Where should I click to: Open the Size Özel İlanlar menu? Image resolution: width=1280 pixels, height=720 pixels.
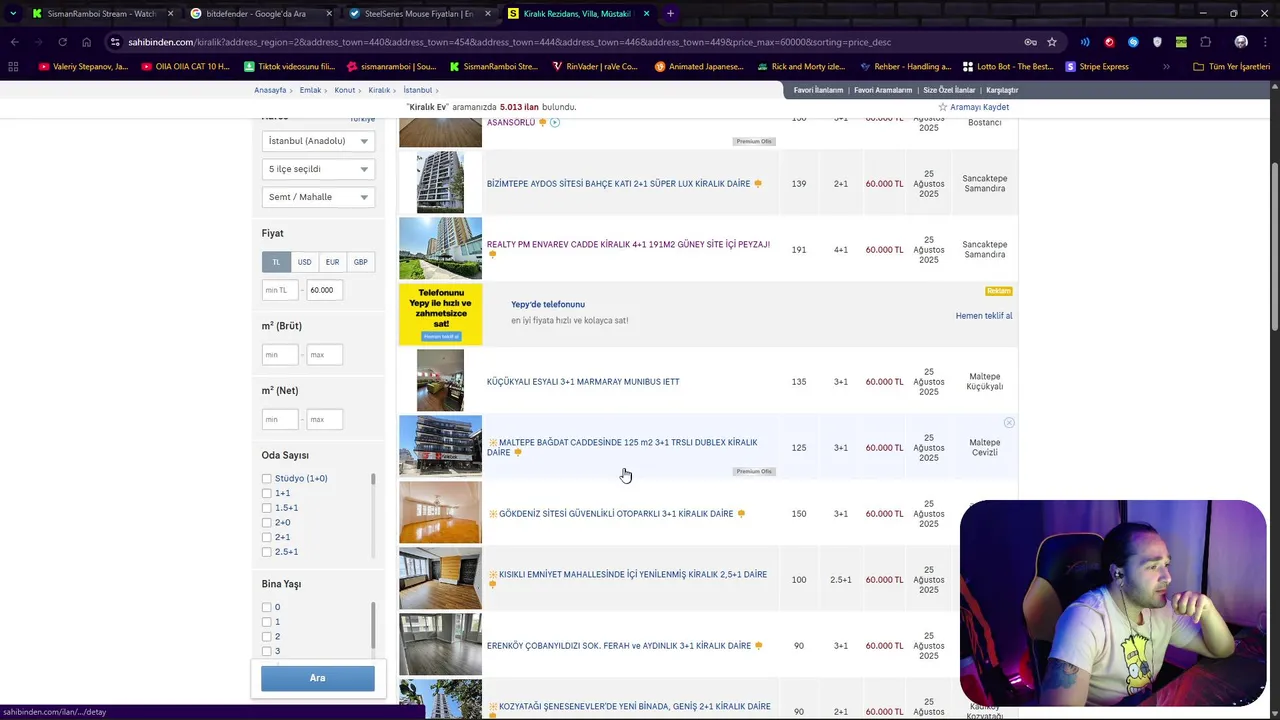949,90
